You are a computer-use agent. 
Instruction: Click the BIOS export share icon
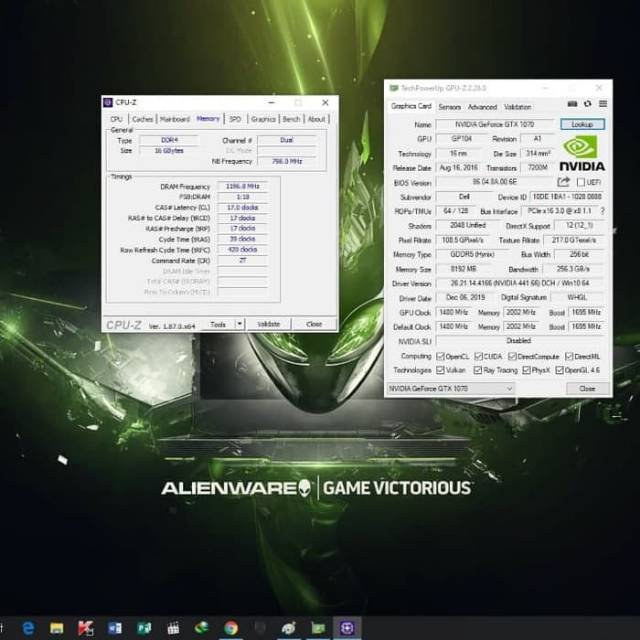click(x=564, y=182)
